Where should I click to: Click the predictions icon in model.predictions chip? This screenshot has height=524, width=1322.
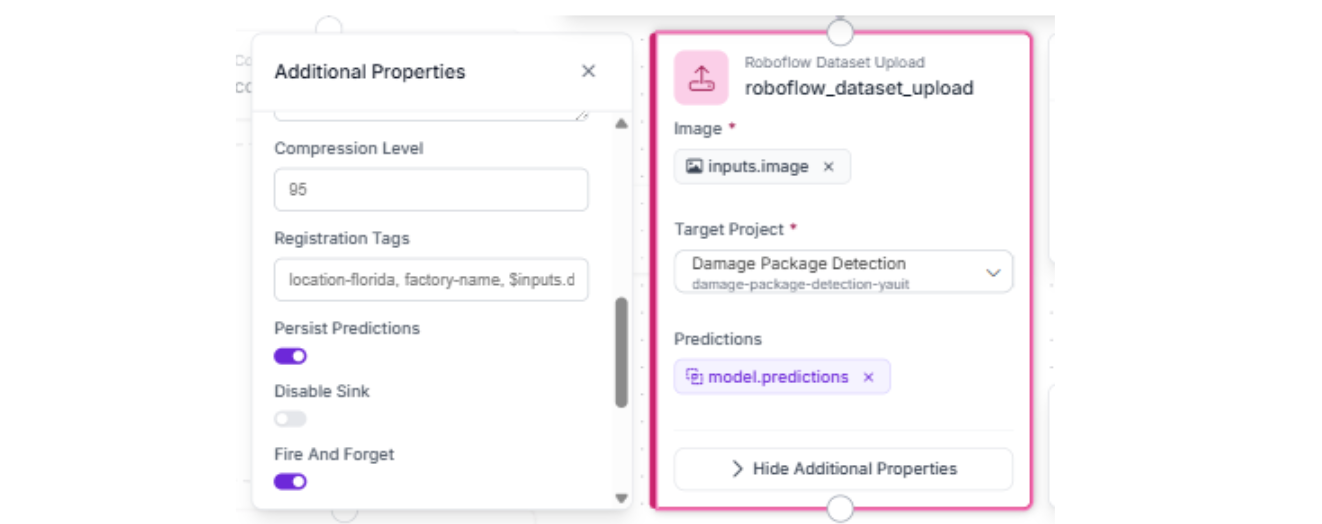[x=694, y=377]
